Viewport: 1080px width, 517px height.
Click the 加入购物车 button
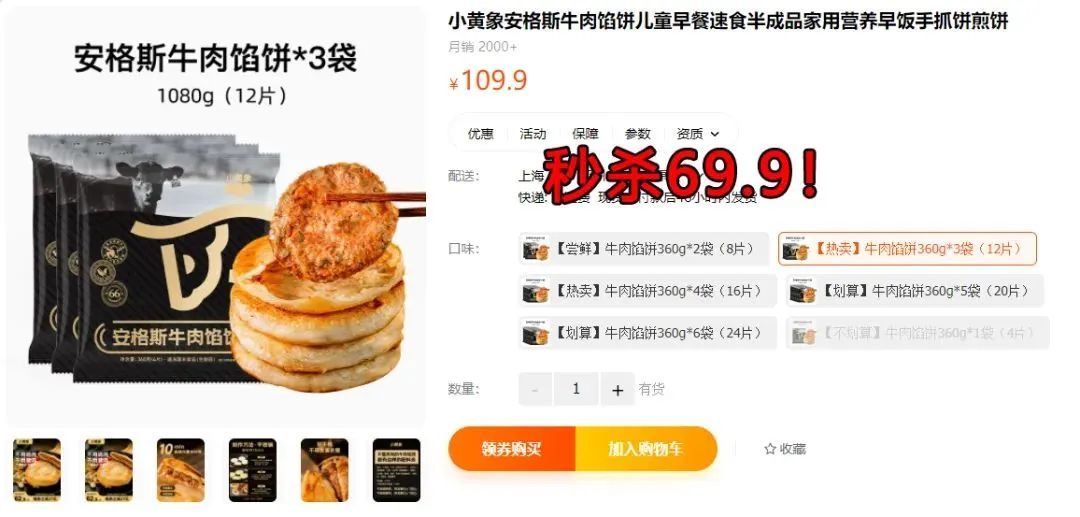pos(646,449)
